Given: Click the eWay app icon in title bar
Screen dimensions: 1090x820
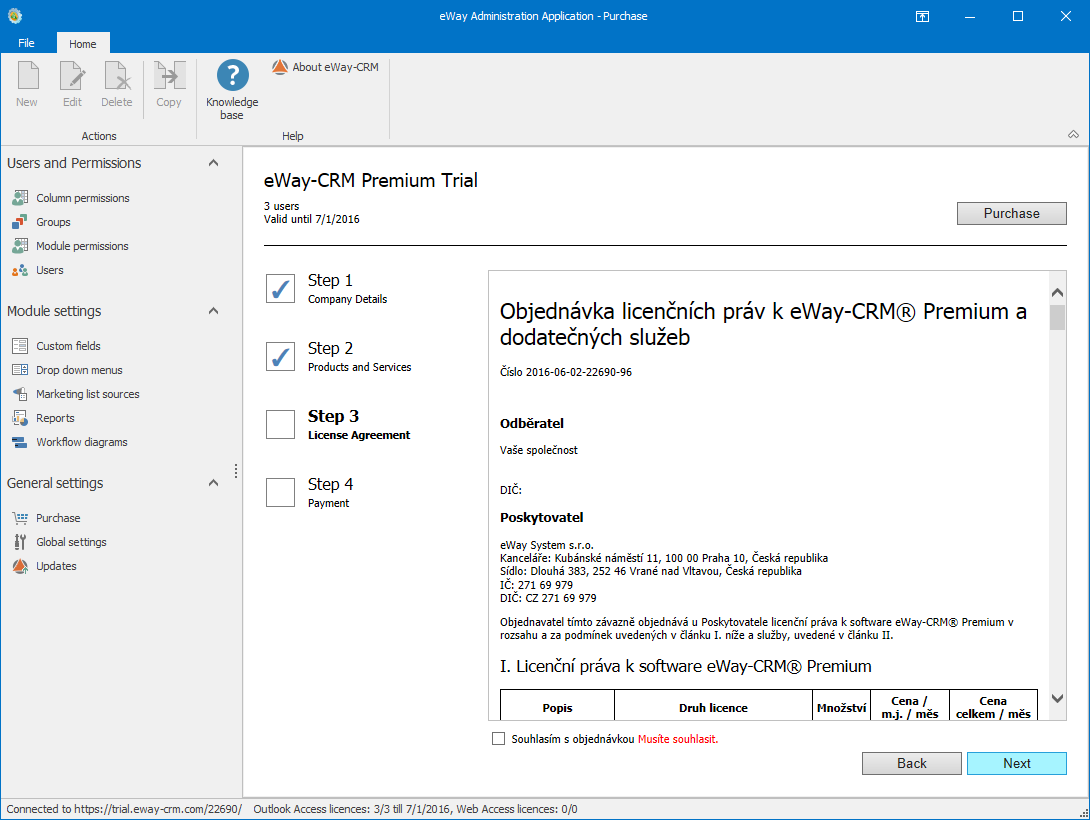Looking at the screenshot, I should [15, 16].
